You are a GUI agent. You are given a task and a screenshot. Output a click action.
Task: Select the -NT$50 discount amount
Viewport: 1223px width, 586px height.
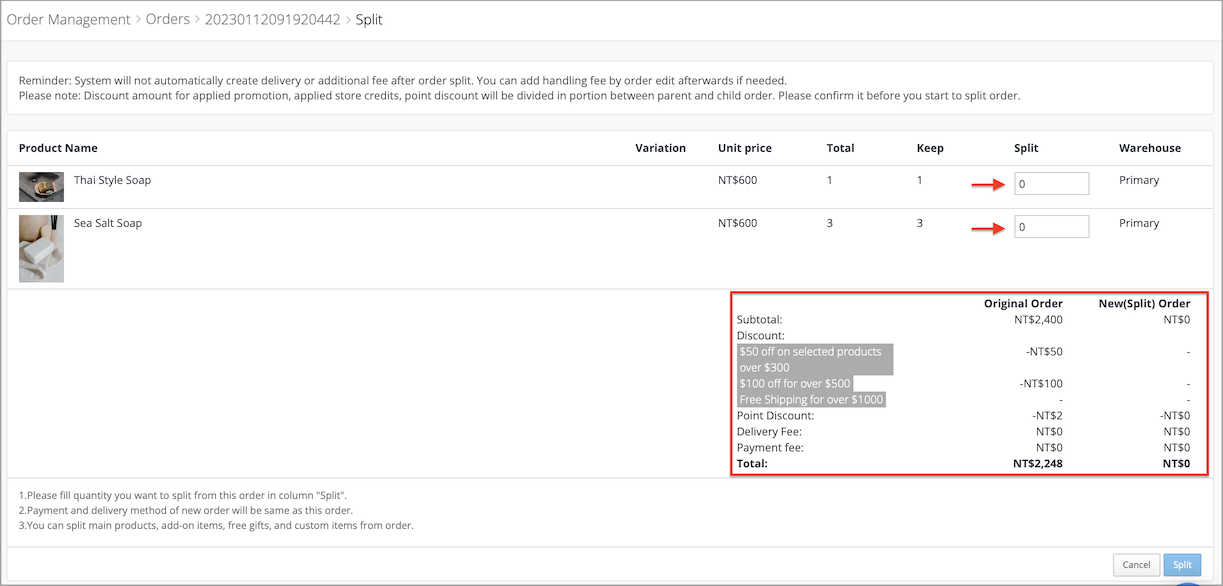click(1043, 352)
